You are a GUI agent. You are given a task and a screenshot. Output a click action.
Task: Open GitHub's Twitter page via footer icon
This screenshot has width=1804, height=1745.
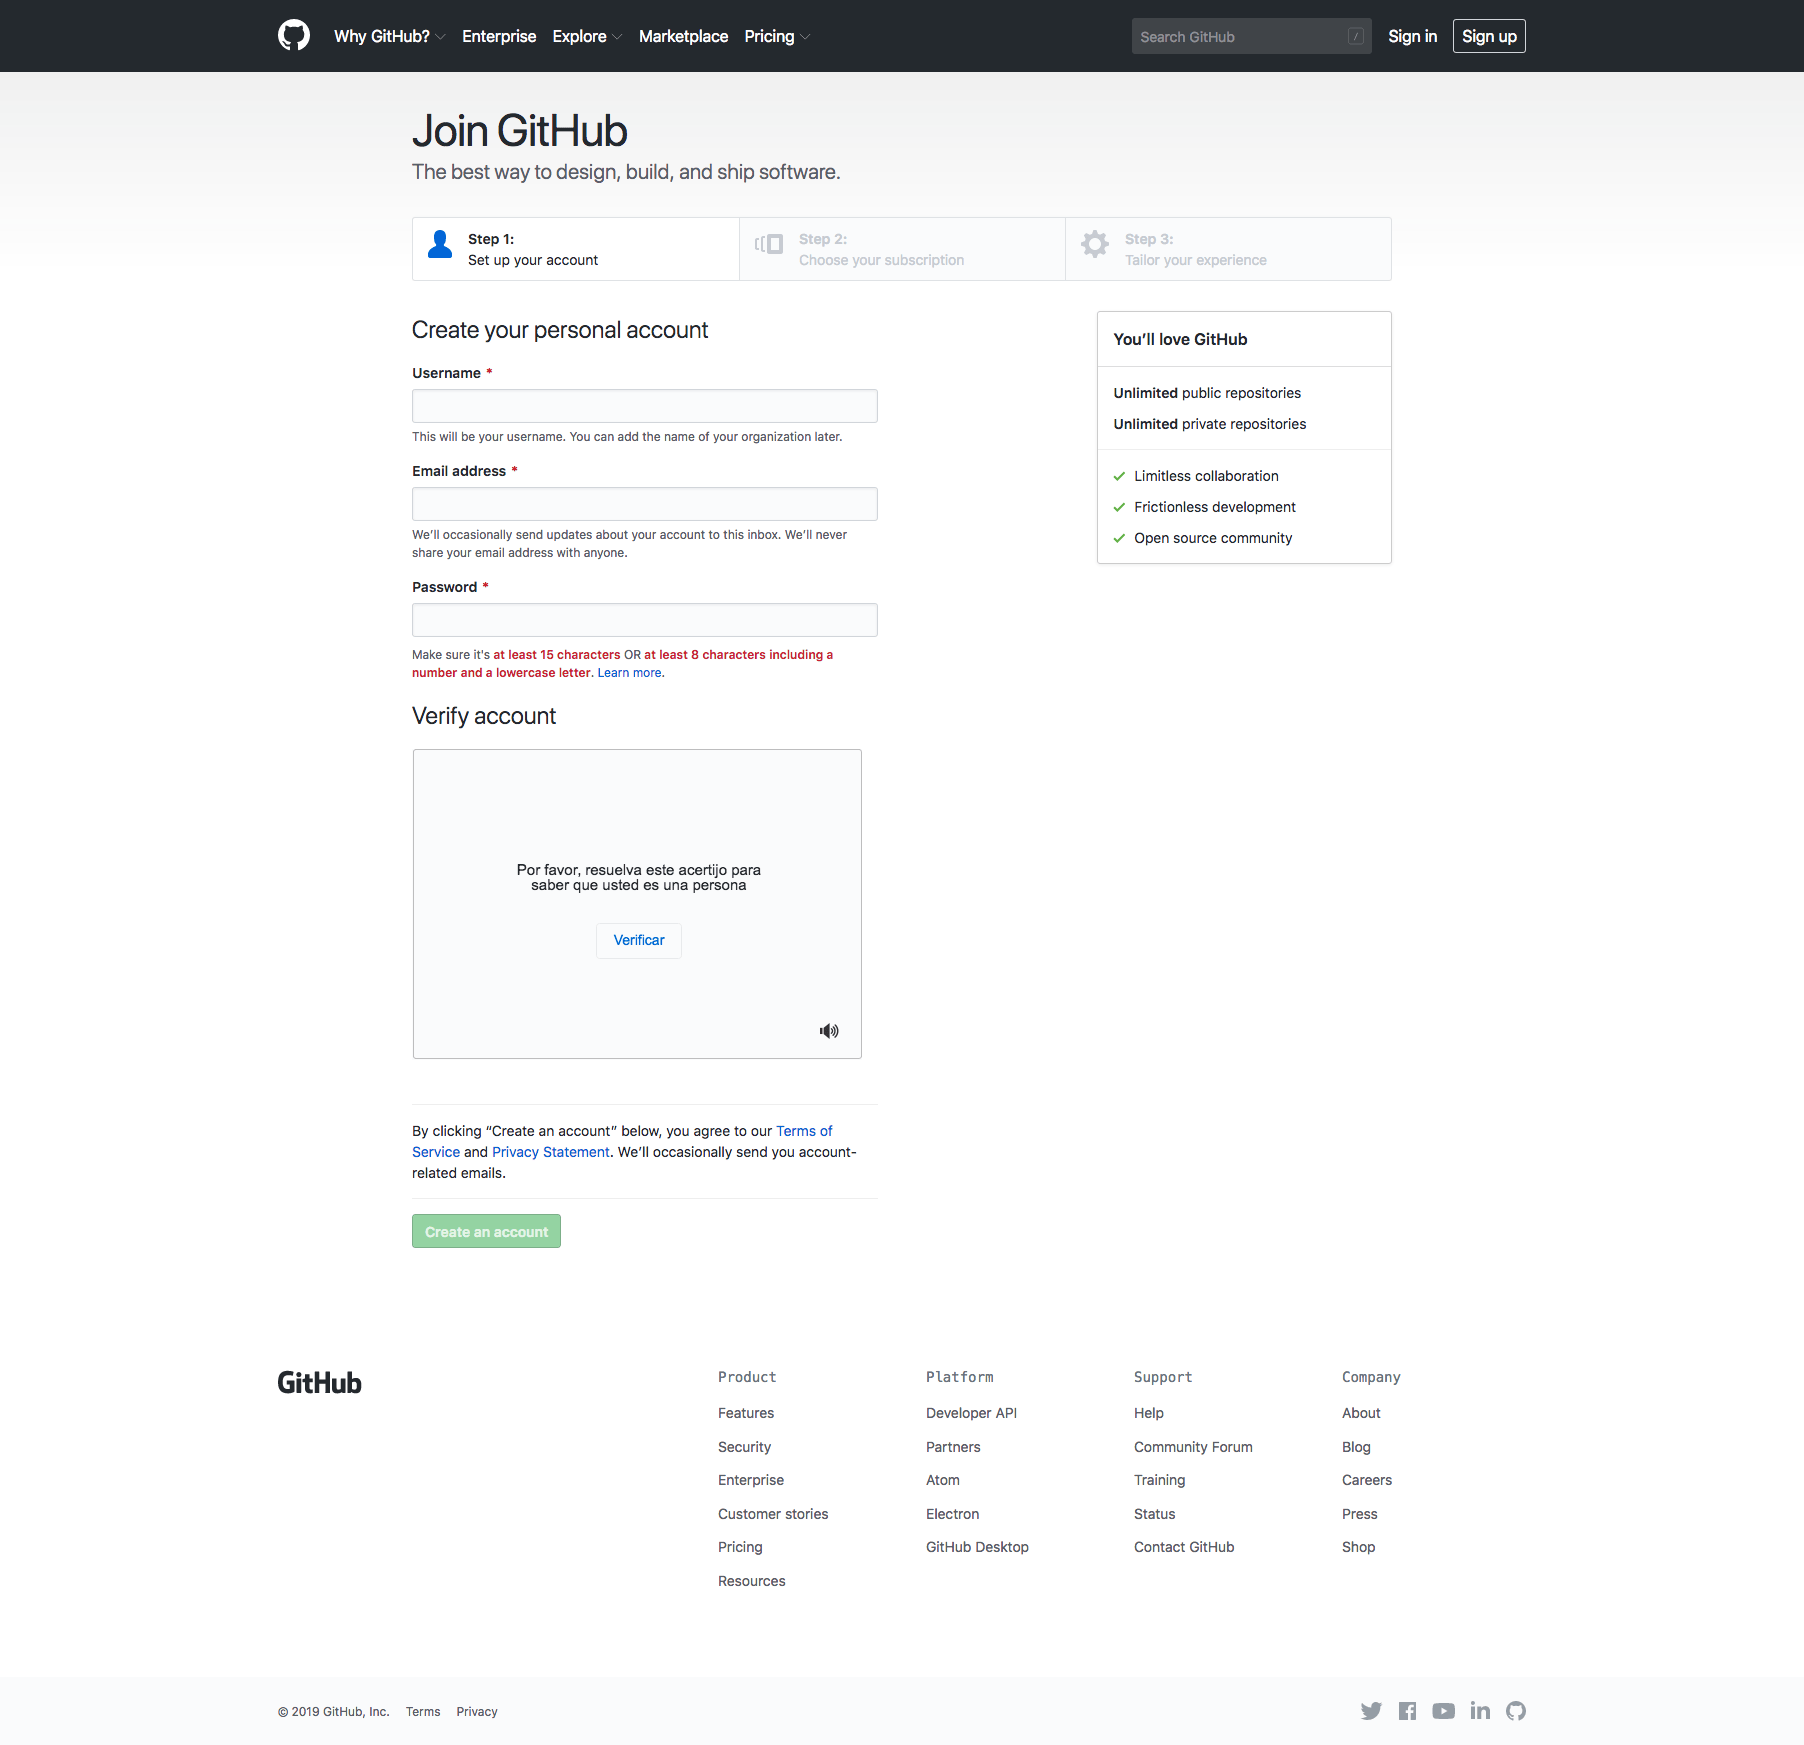1371,1710
